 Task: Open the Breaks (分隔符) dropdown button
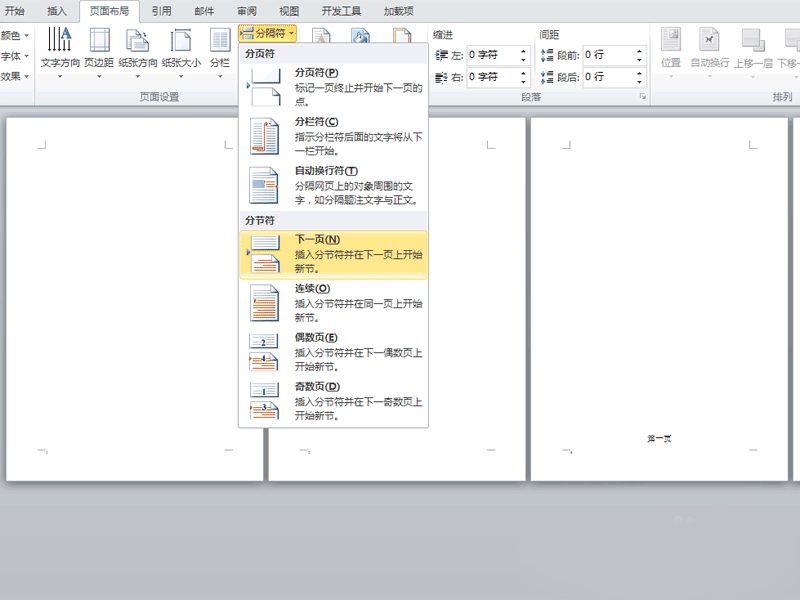[267, 34]
